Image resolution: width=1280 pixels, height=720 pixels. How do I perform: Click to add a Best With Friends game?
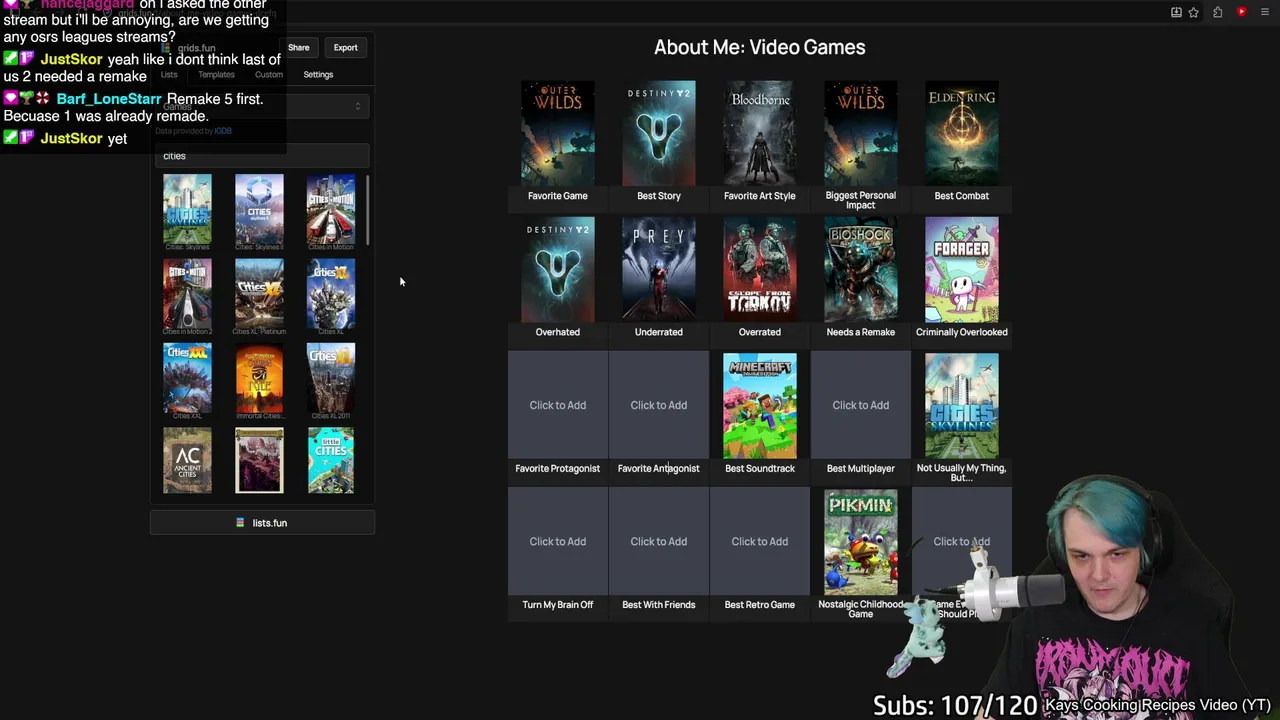(659, 541)
